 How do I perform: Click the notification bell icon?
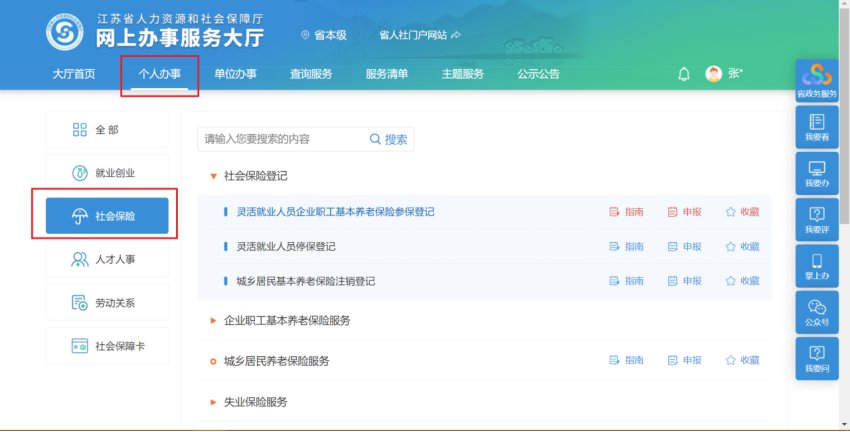click(684, 74)
